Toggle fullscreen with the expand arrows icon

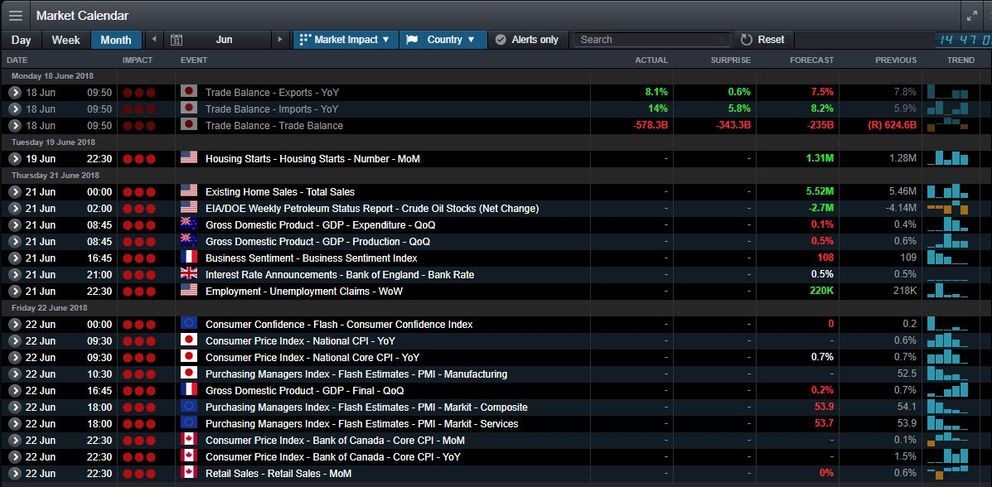(972, 16)
